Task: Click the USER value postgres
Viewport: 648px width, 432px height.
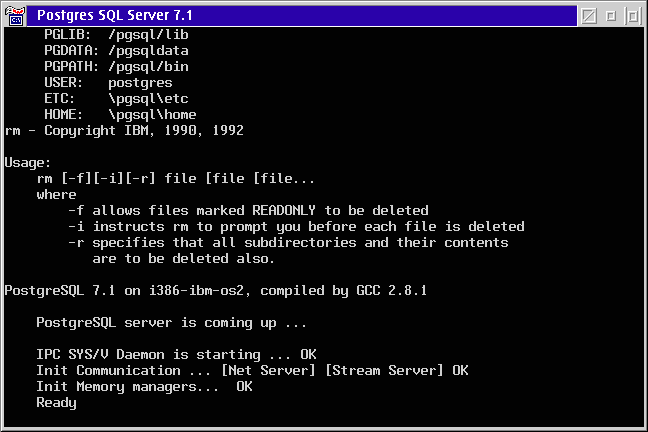Action: 141,83
